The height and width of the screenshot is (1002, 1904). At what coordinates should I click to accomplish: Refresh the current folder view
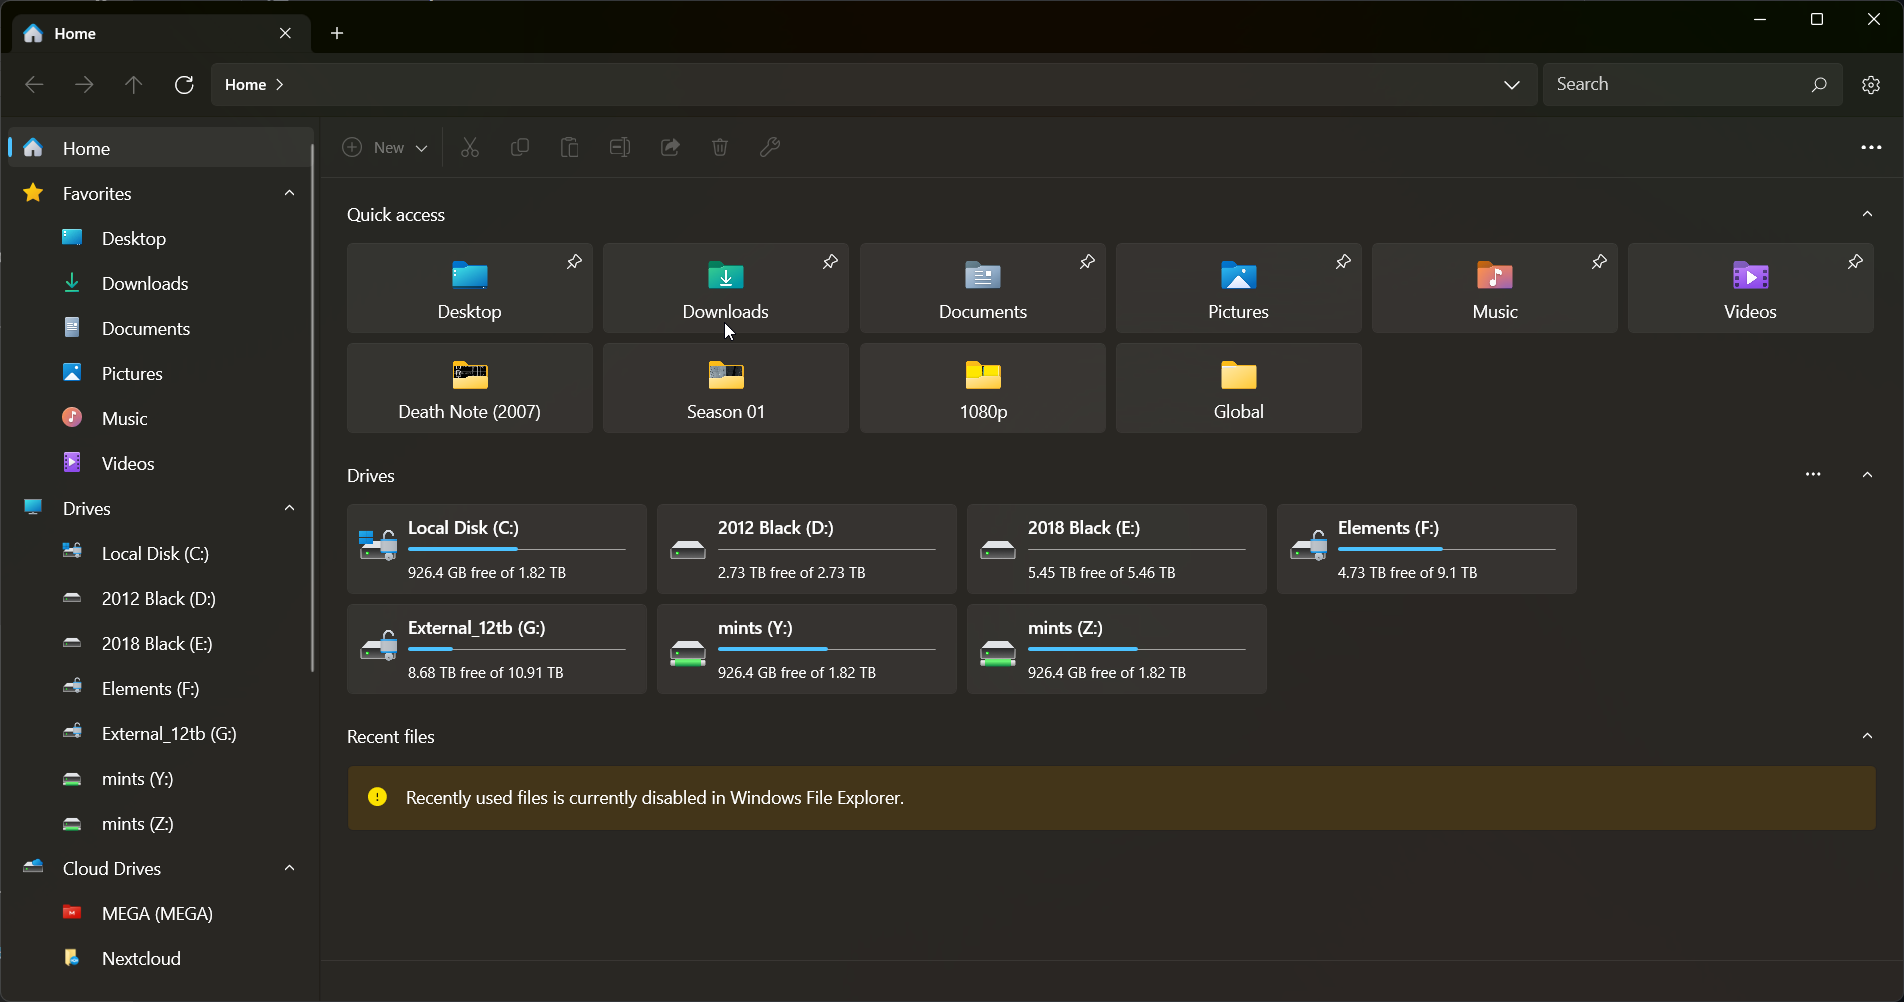184,85
